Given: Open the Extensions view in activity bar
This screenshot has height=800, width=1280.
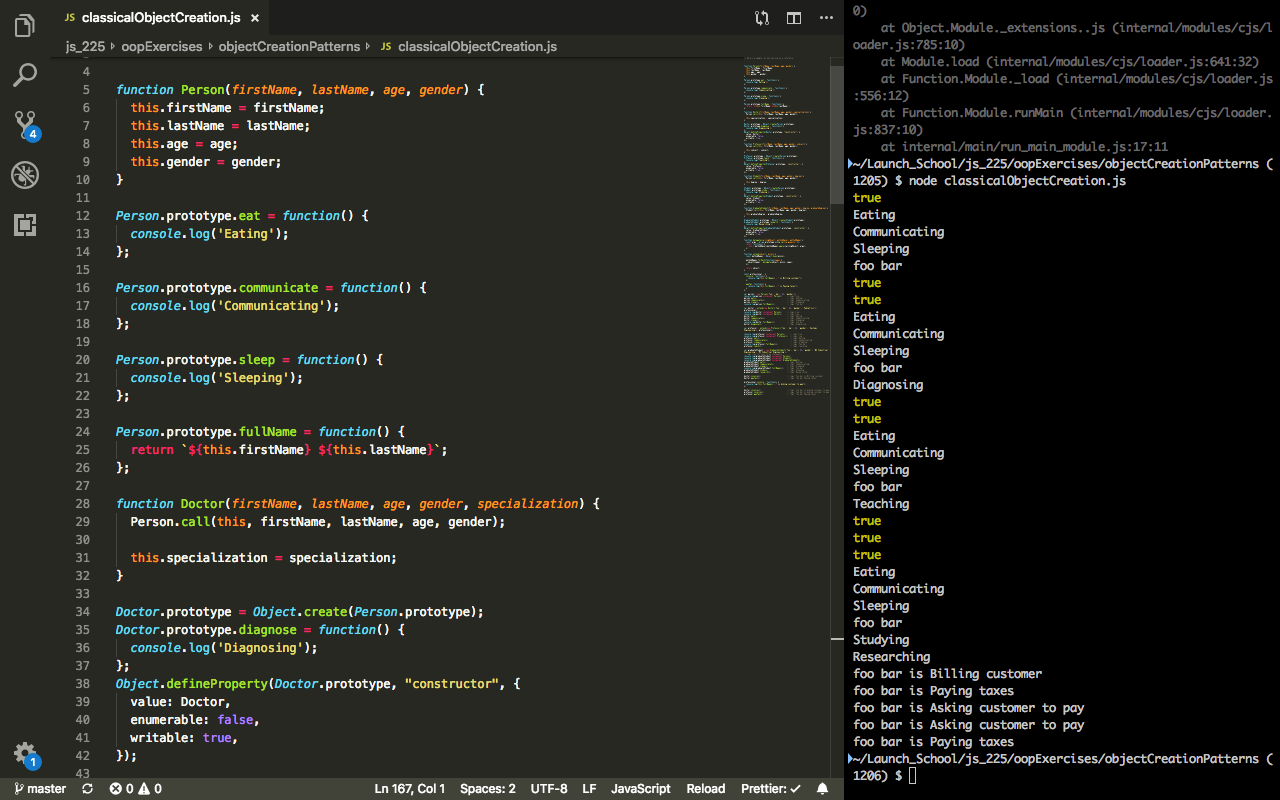Looking at the screenshot, I should pyautogui.click(x=25, y=225).
